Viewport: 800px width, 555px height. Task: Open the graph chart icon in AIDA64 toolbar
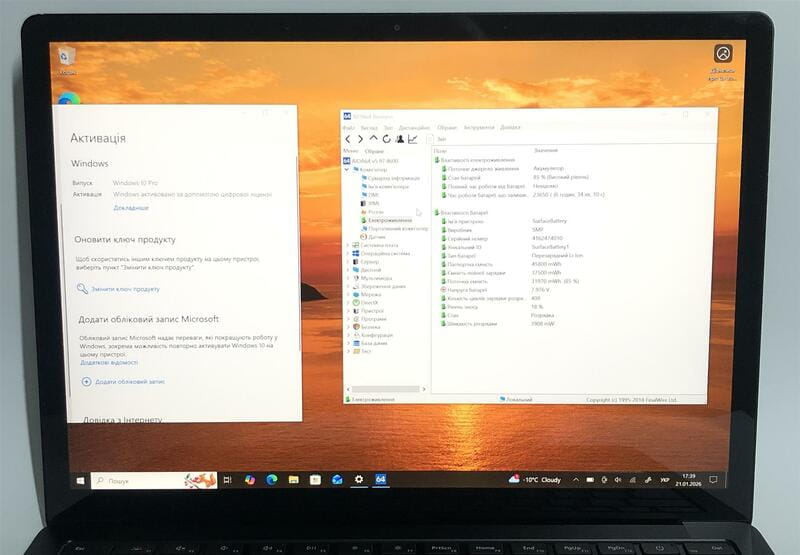click(x=412, y=139)
